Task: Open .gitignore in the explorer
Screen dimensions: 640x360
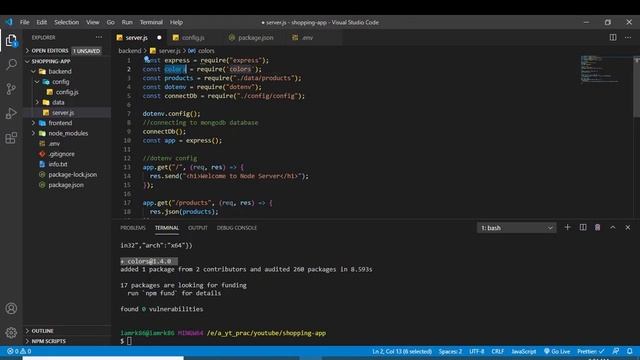Action: pyautogui.click(x=61, y=154)
